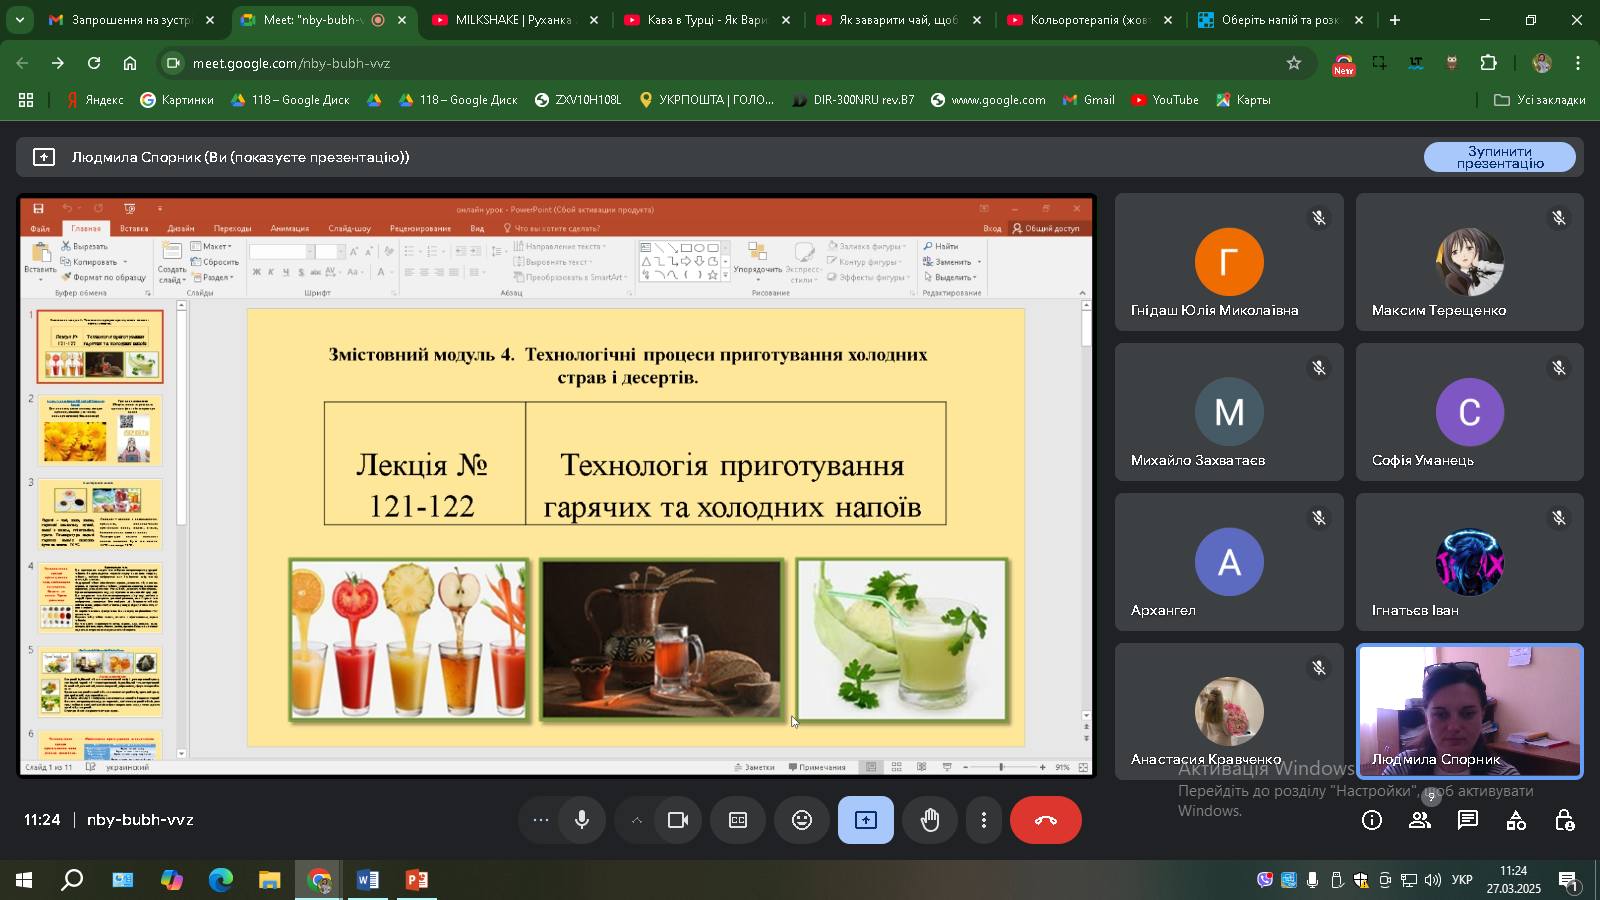This screenshot has height=900, width=1600.
Task: Expand audio settings arrow beside camera
Action: click(636, 820)
